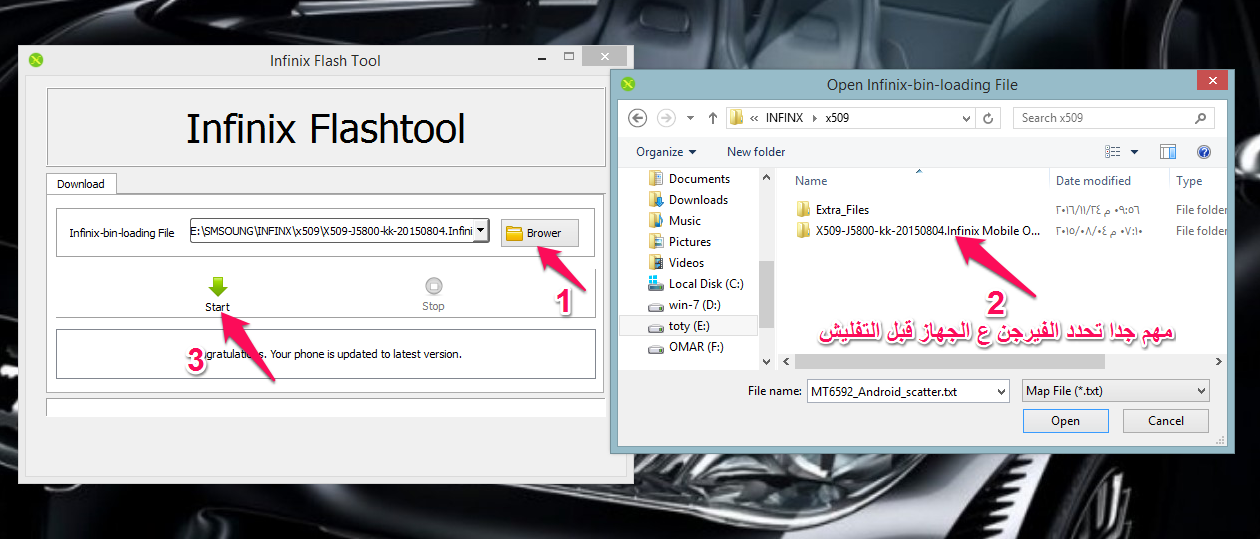Open the Map File (*.txt) filter dropdown
This screenshot has width=1260, height=539.
tap(1115, 391)
